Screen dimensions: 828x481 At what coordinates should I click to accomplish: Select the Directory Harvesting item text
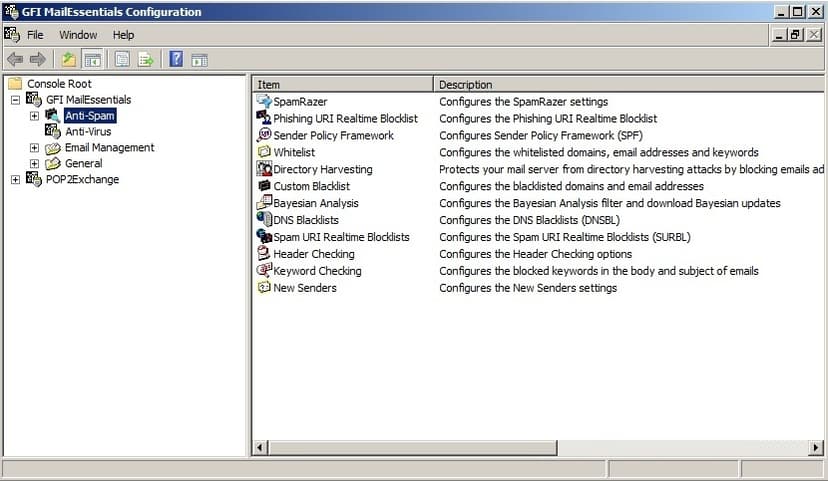(x=323, y=169)
